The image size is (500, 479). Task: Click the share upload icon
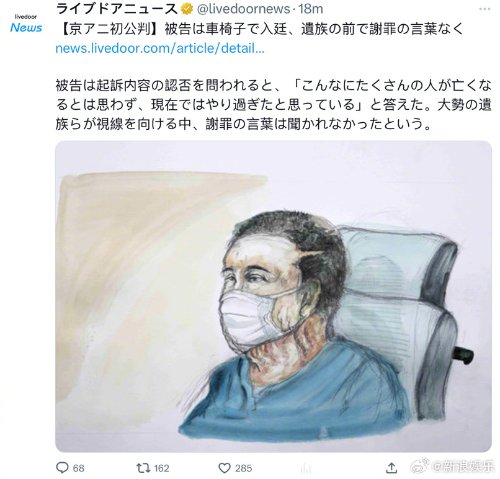391,468
